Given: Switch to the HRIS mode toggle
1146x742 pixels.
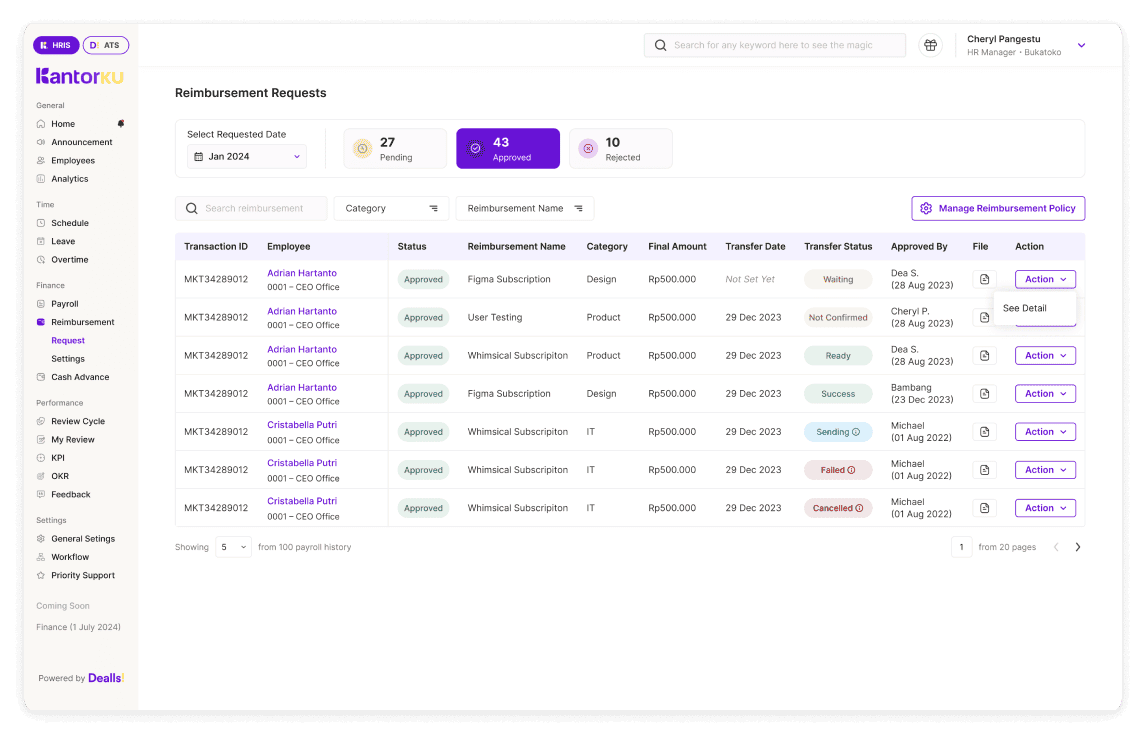Looking at the screenshot, I should pyautogui.click(x=56, y=45).
